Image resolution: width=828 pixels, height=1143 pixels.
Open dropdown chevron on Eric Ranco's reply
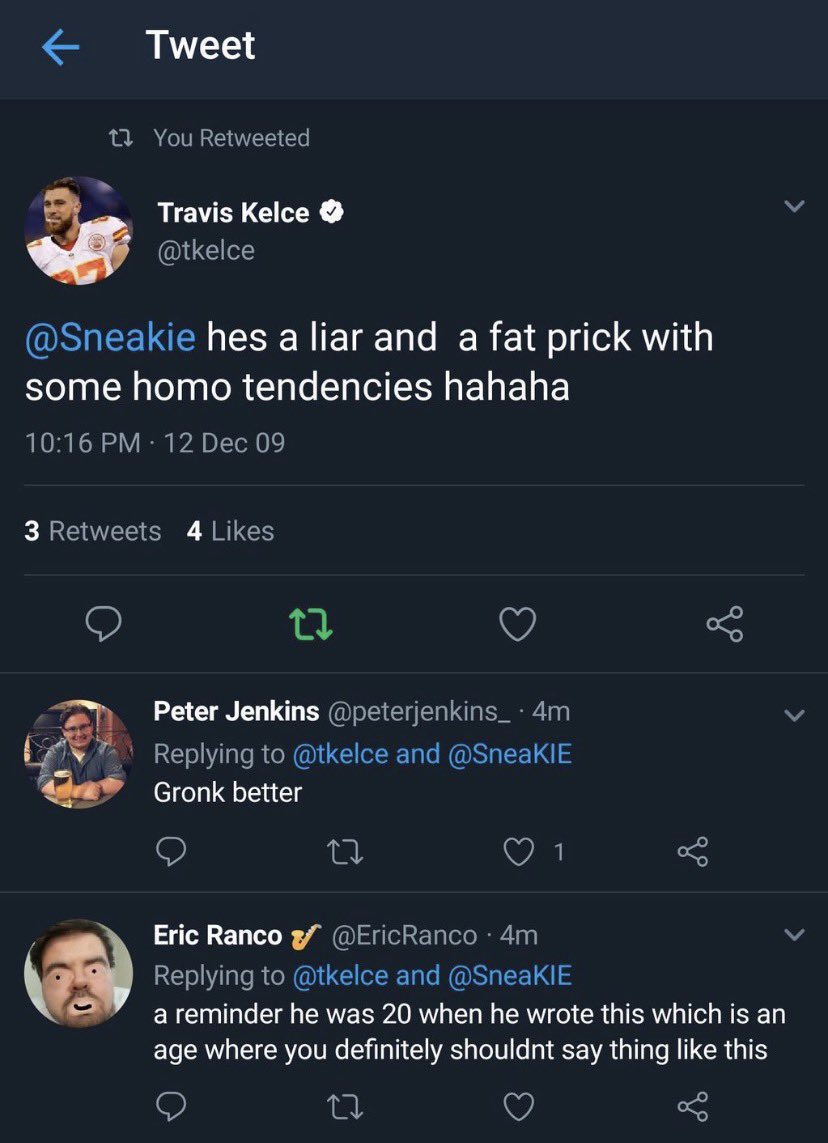[794, 934]
